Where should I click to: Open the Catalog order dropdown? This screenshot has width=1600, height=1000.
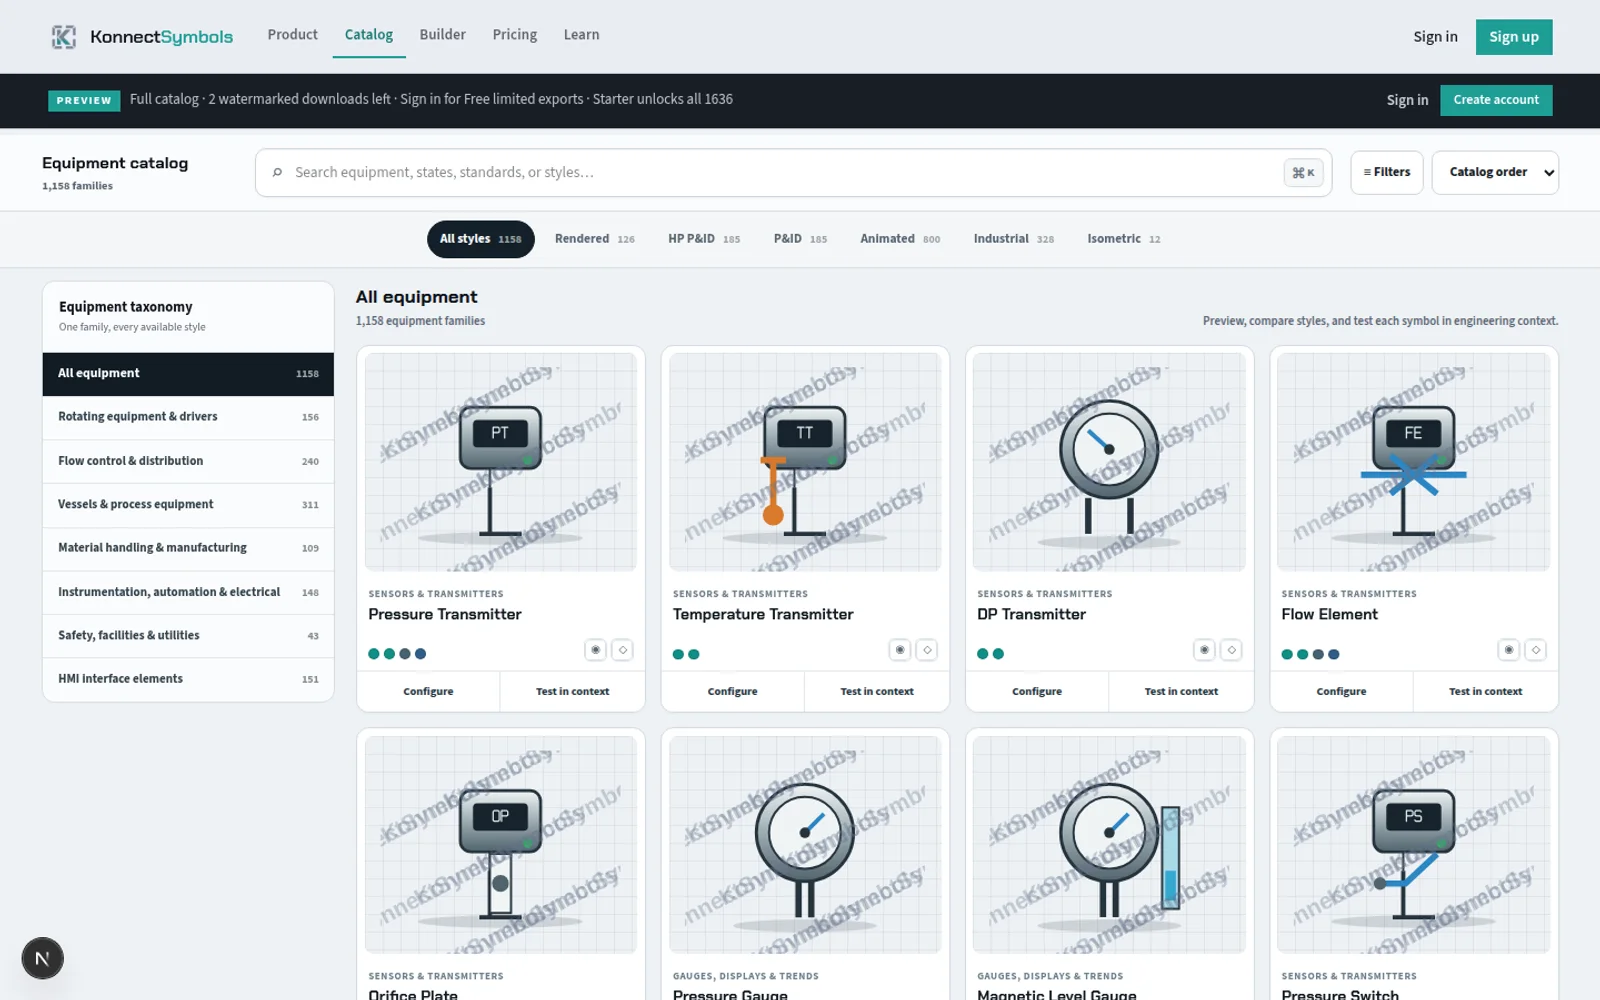click(1495, 172)
